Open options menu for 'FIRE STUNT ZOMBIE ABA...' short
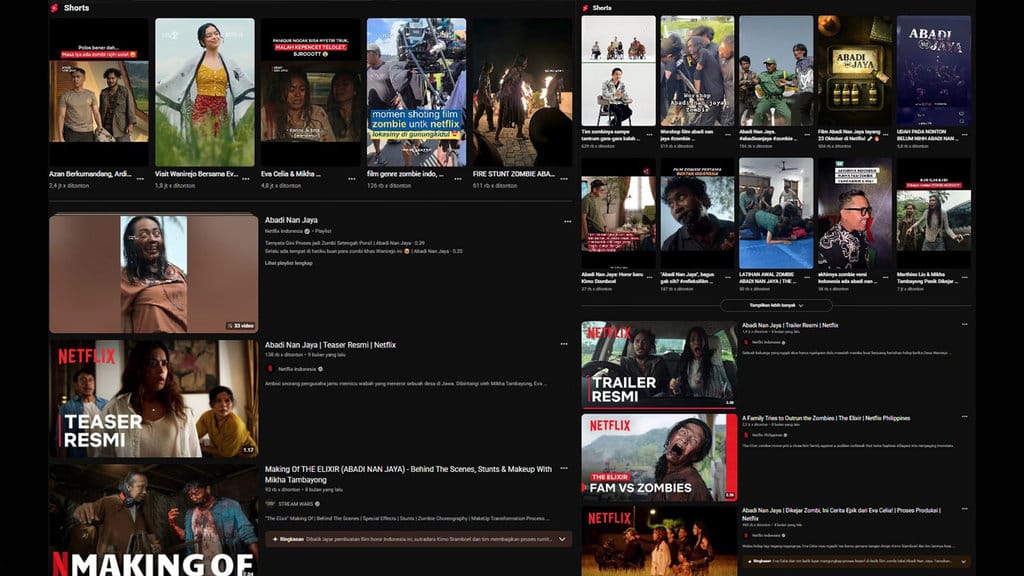Screen dimensions: 1024x576 pyautogui.click(x=564, y=178)
